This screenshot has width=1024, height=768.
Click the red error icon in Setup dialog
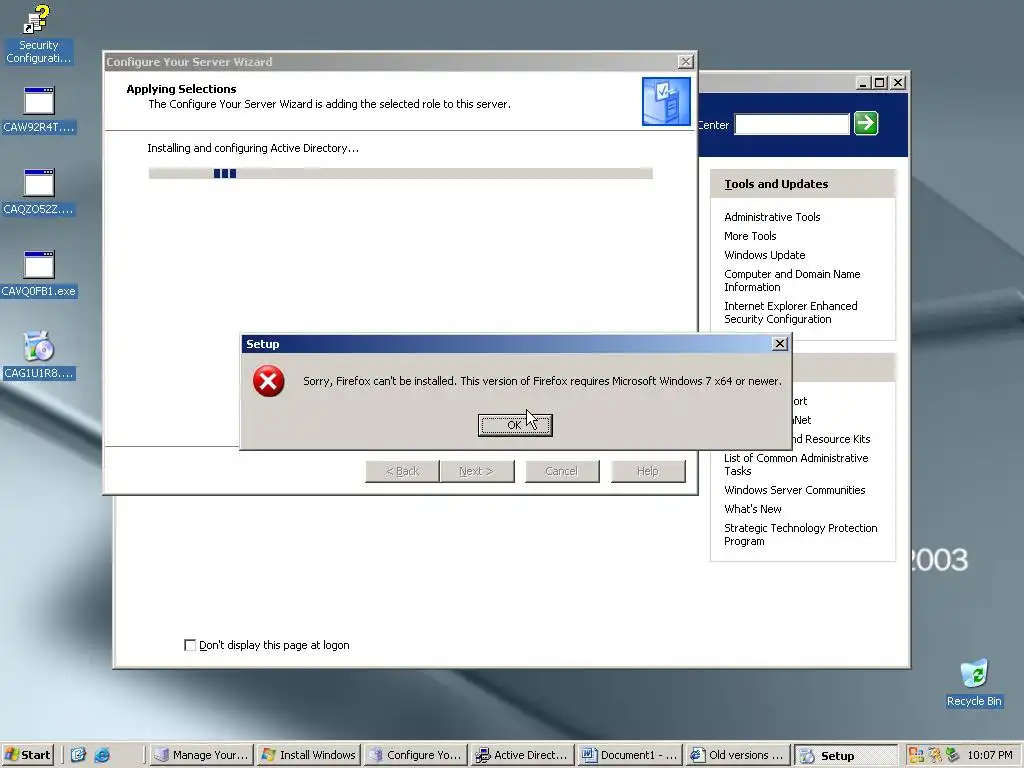click(268, 381)
